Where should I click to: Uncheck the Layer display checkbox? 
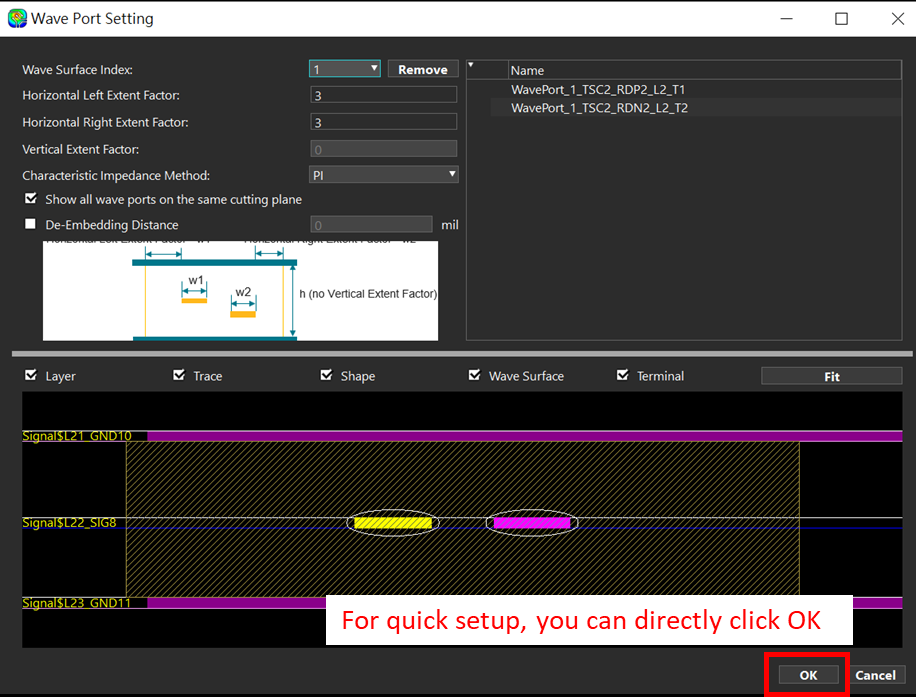(x=31, y=375)
